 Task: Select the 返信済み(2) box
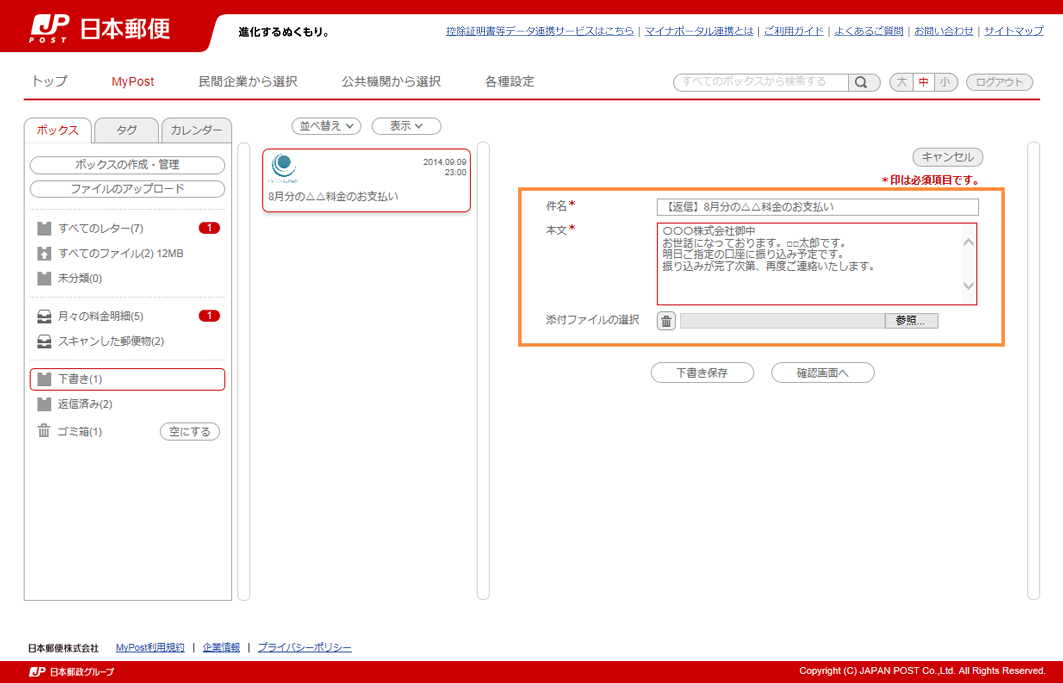click(x=127, y=404)
